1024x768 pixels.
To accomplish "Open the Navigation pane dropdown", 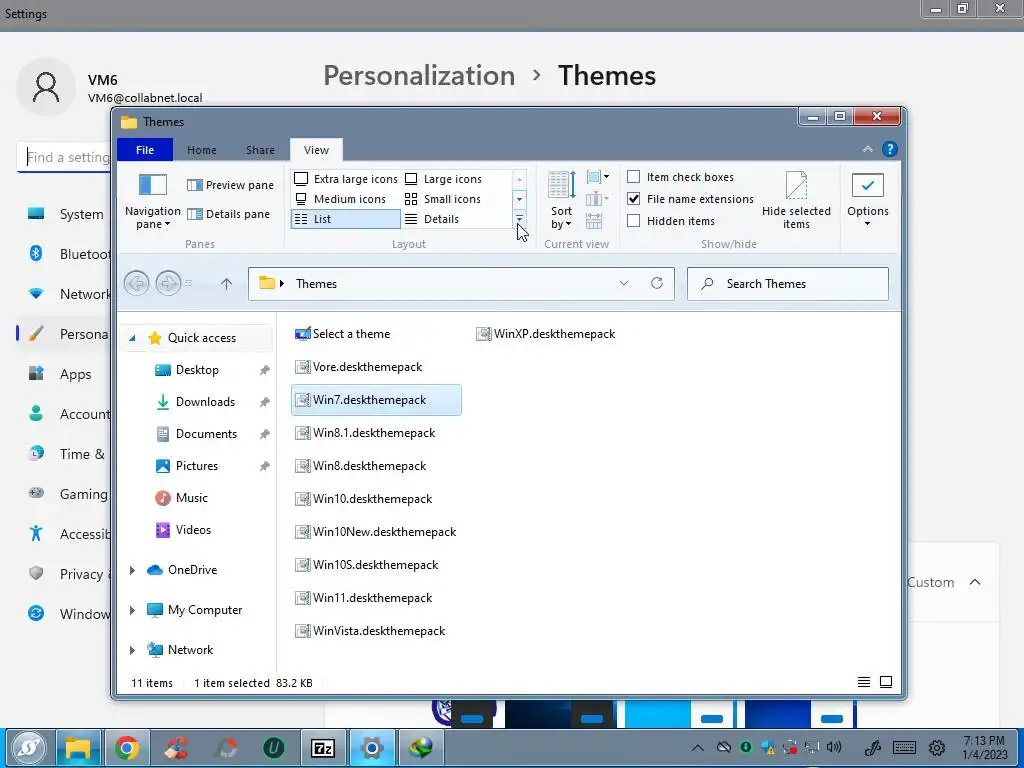I will 153,202.
